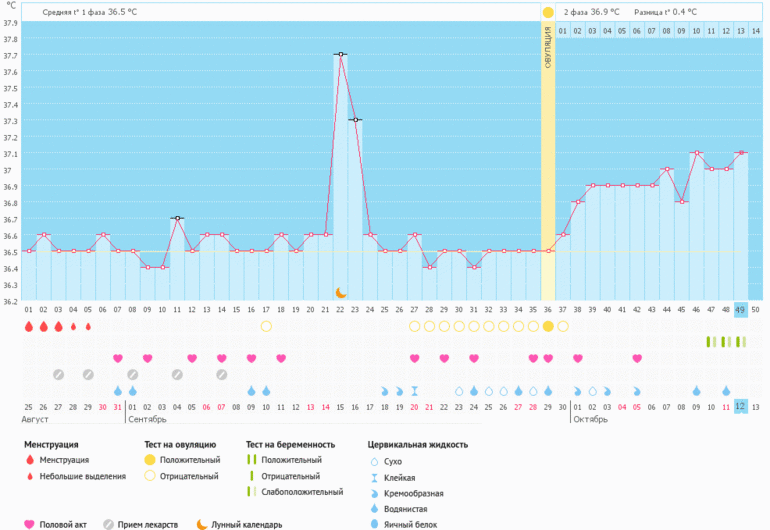Select phase 2 day 14 in the top header
This screenshot has width=770, height=530.
[755, 31]
